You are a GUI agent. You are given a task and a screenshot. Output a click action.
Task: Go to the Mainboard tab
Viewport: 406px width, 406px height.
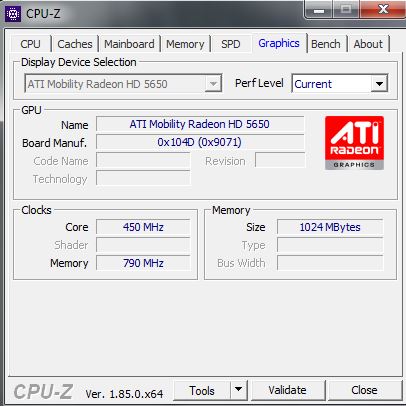129,44
